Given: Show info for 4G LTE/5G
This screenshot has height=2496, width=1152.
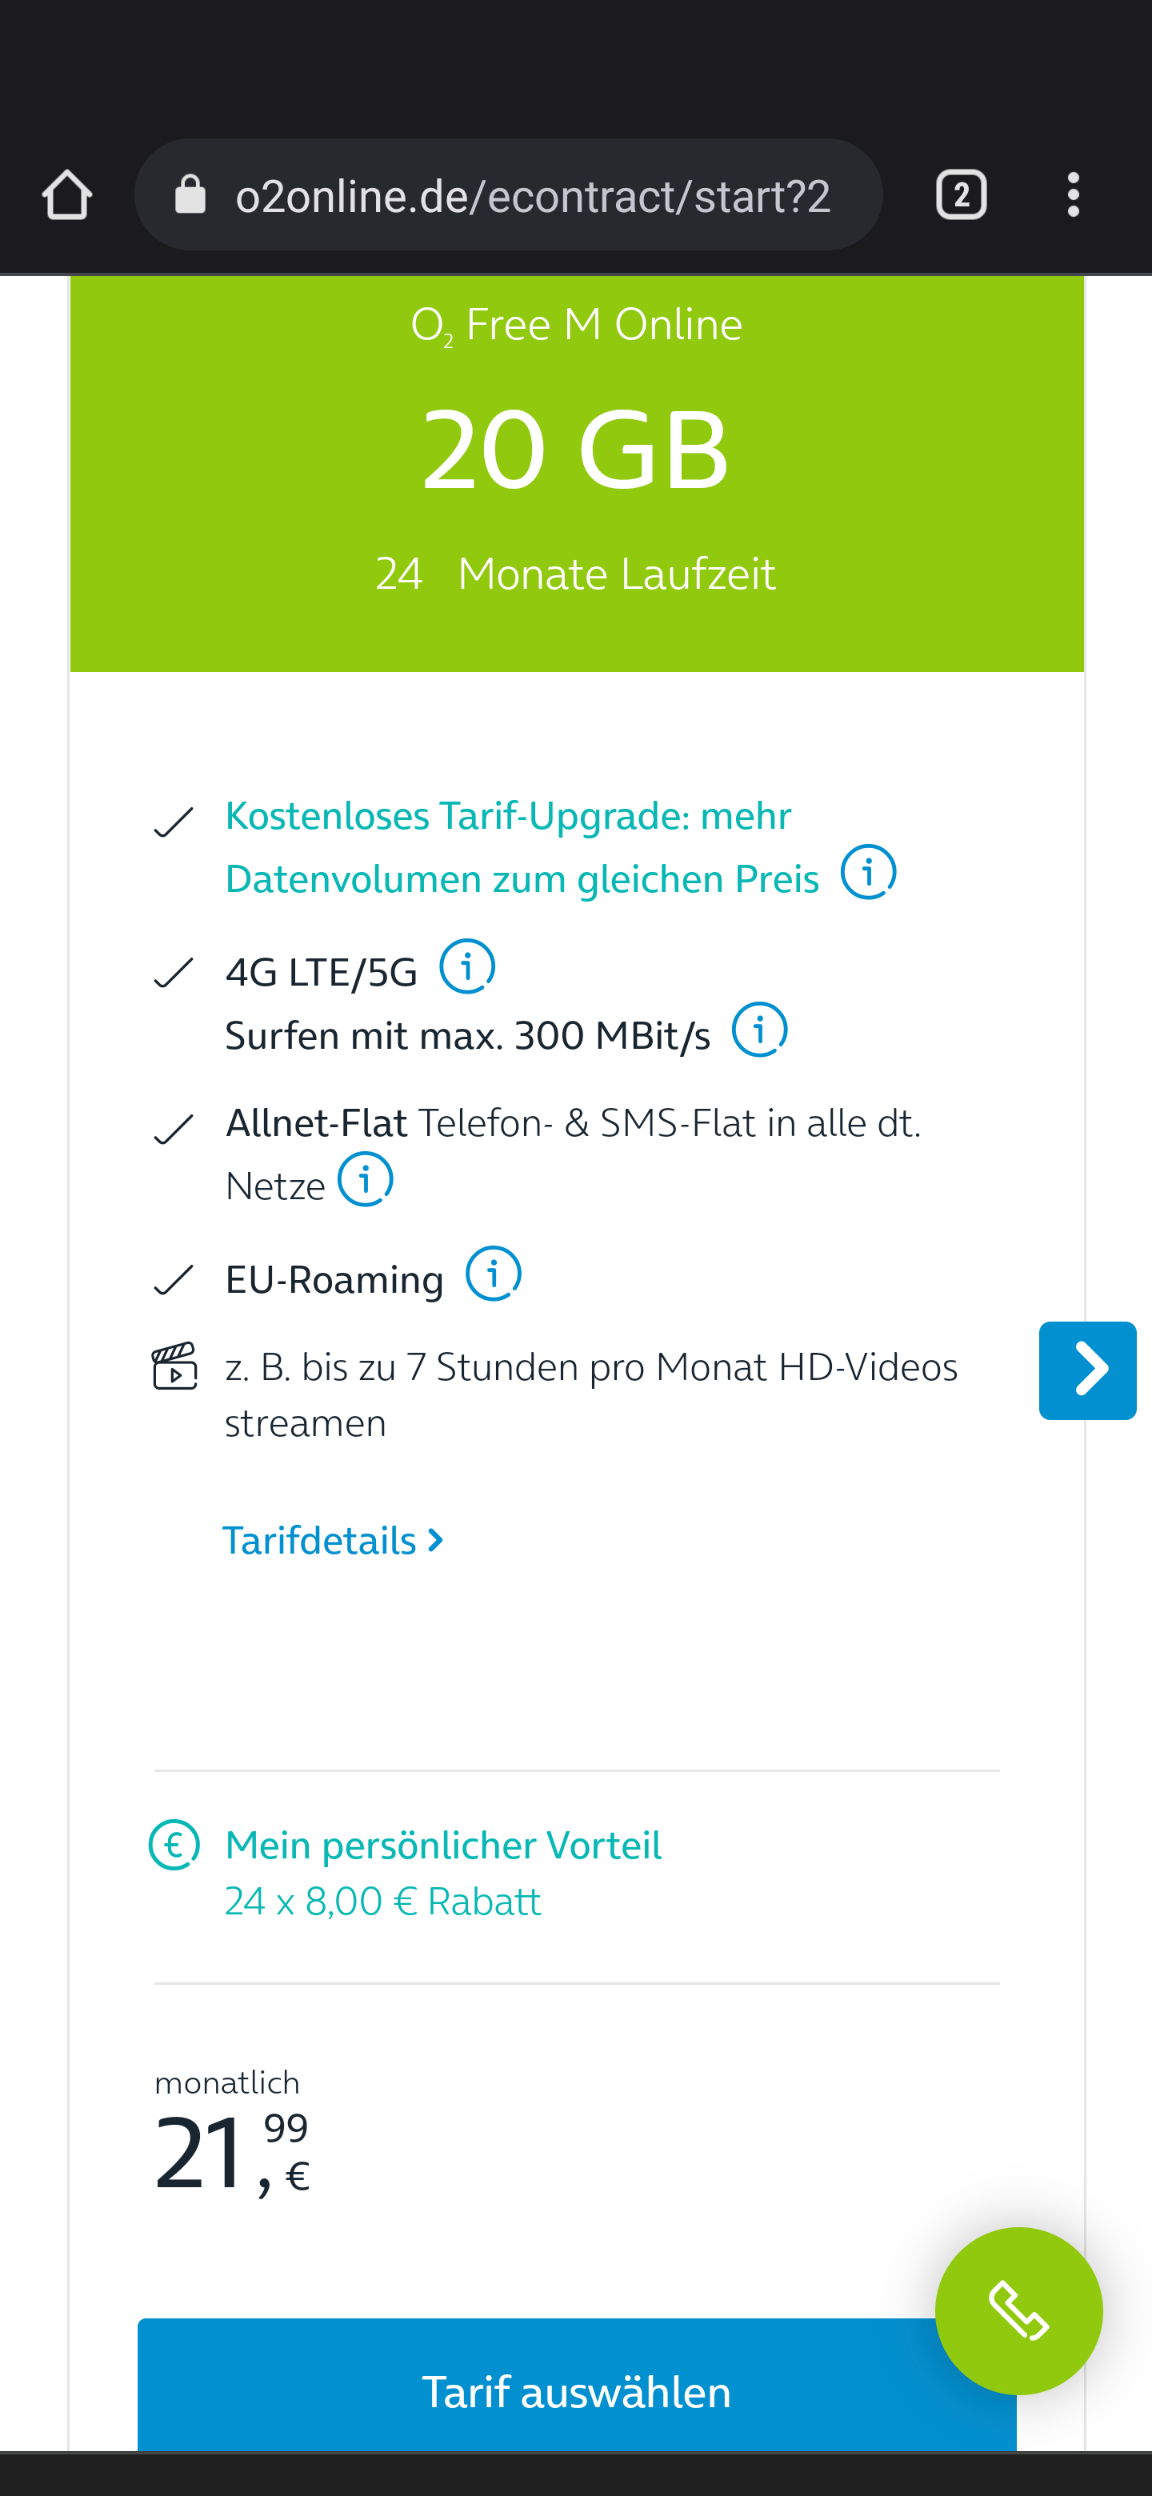Looking at the screenshot, I should (x=467, y=966).
